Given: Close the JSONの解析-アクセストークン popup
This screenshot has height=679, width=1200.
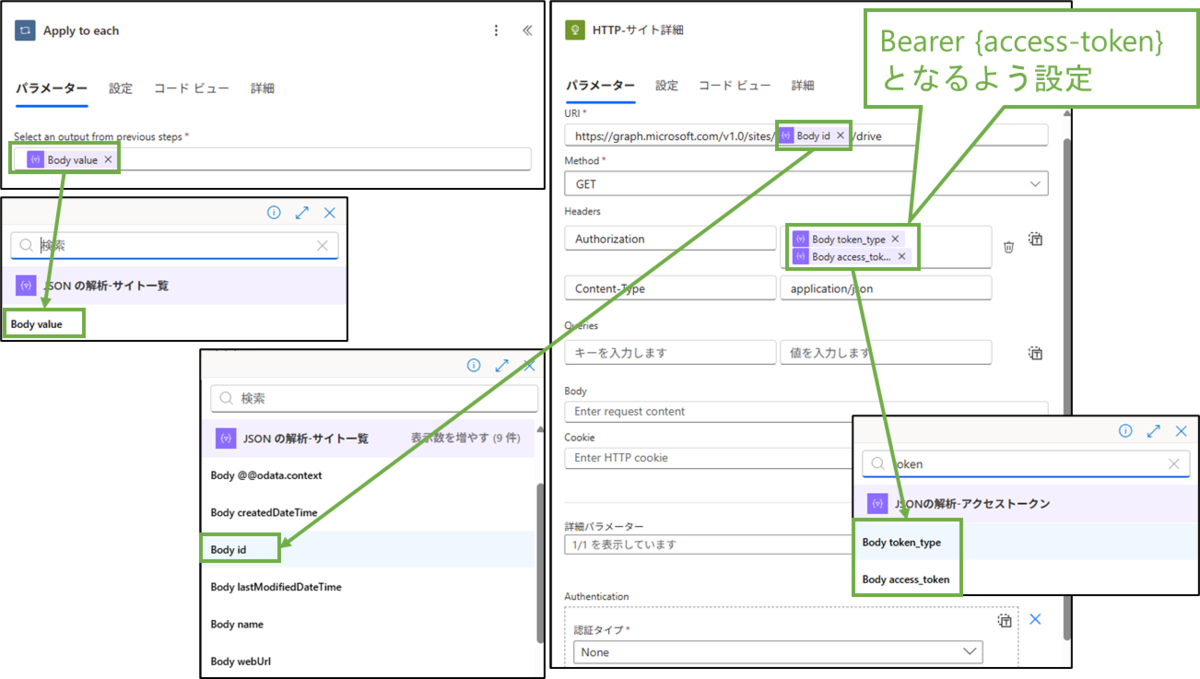Looking at the screenshot, I should [1181, 431].
